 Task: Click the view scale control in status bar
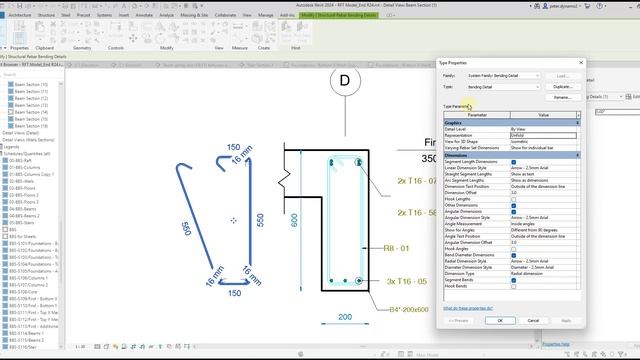80,347
